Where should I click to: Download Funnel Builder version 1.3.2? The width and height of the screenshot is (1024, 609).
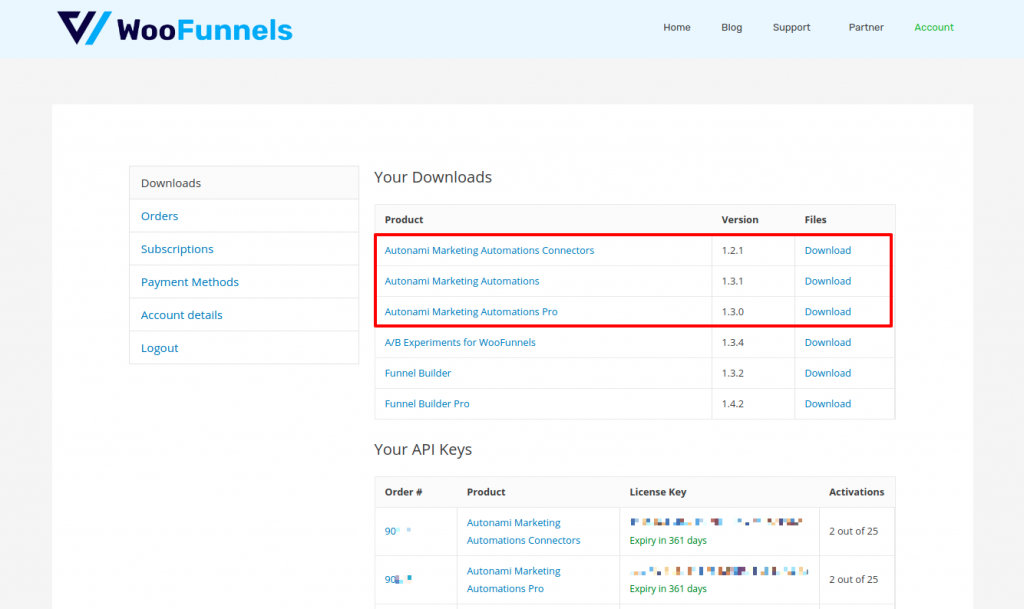(x=827, y=373)
